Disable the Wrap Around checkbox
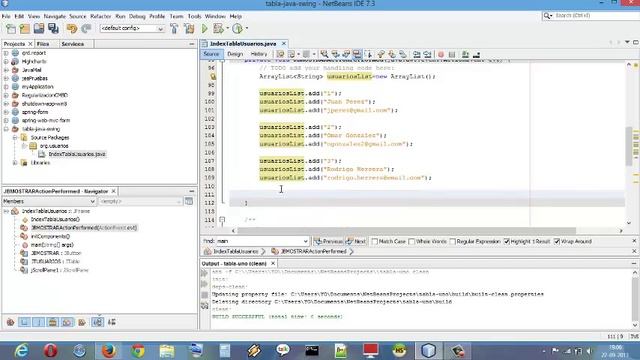 click(557, 242)
